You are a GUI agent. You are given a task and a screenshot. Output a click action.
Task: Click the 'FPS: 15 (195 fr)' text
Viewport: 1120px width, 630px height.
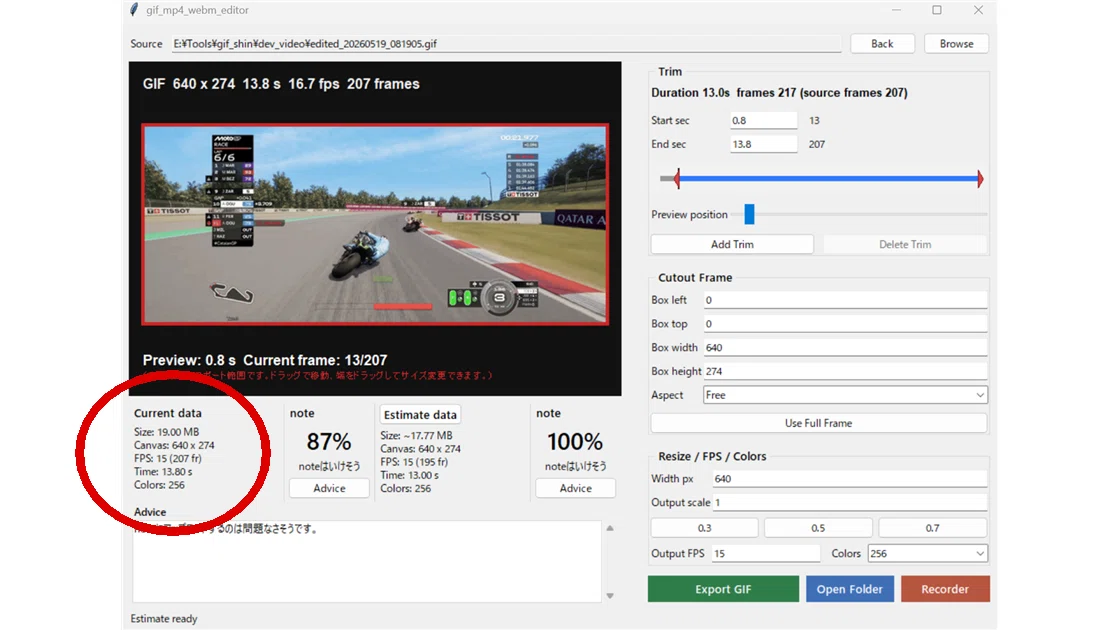[x=414, y=462]
